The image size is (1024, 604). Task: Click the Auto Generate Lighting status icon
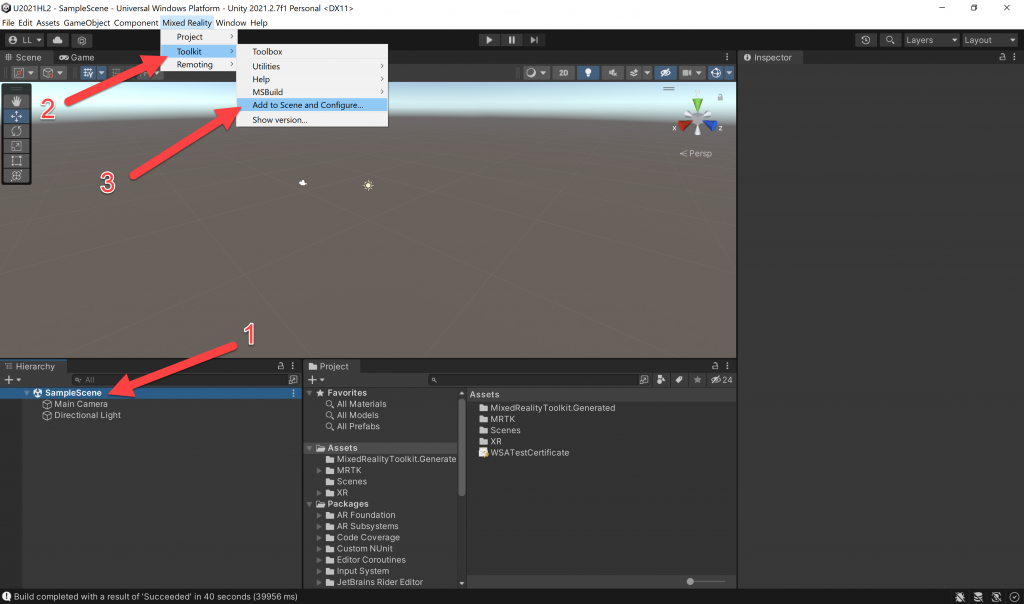coord(996,597)
